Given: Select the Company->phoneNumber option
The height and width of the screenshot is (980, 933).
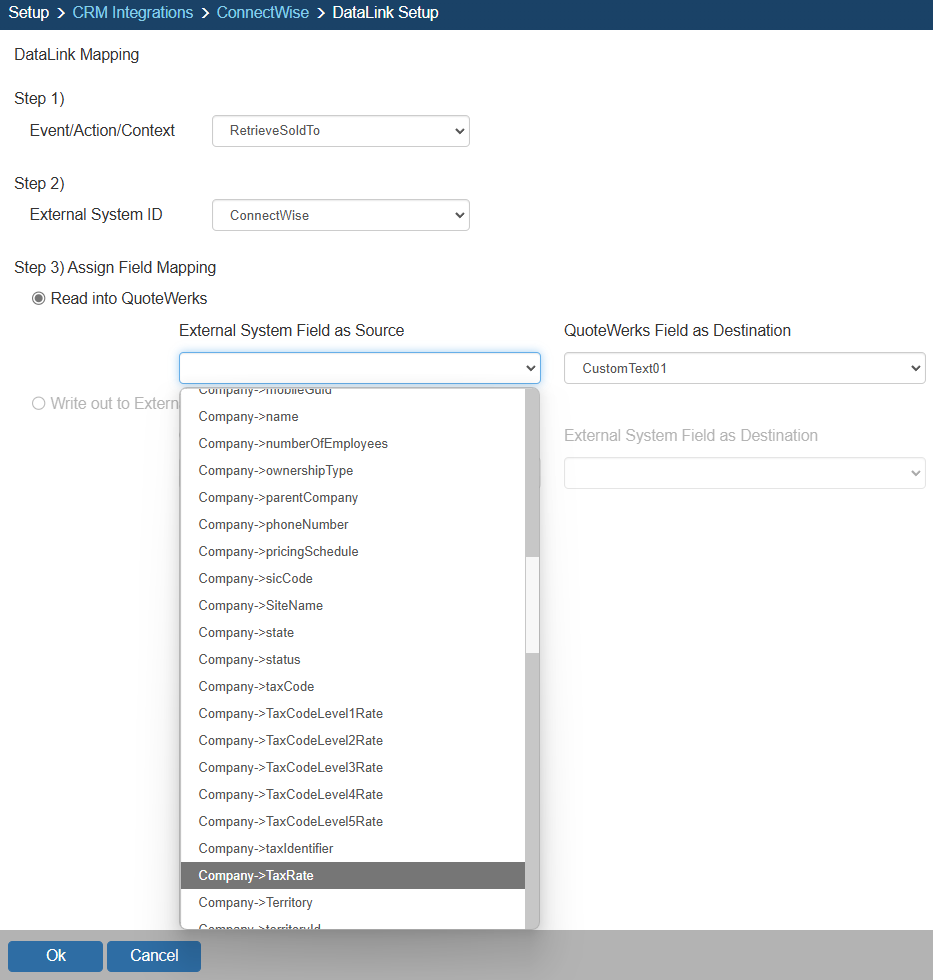Looking at the screenshot, I should pyautogui.click(x=273, y=524).
